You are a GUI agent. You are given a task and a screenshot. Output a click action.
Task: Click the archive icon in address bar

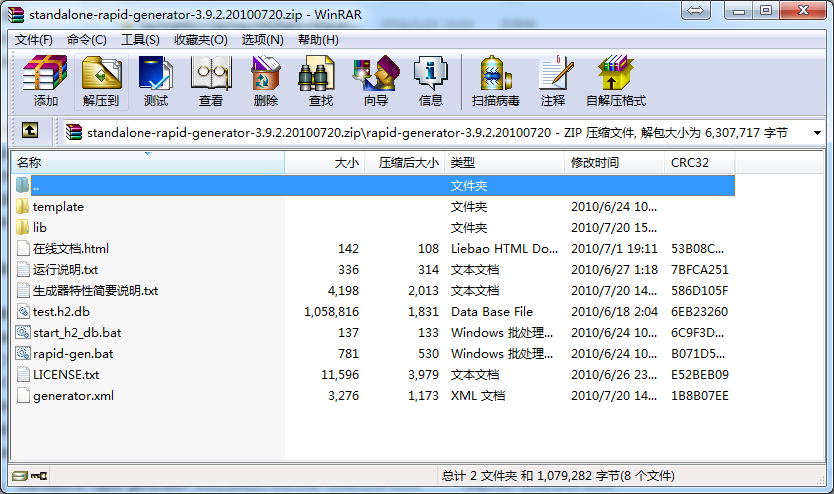(x=74, y=132)
